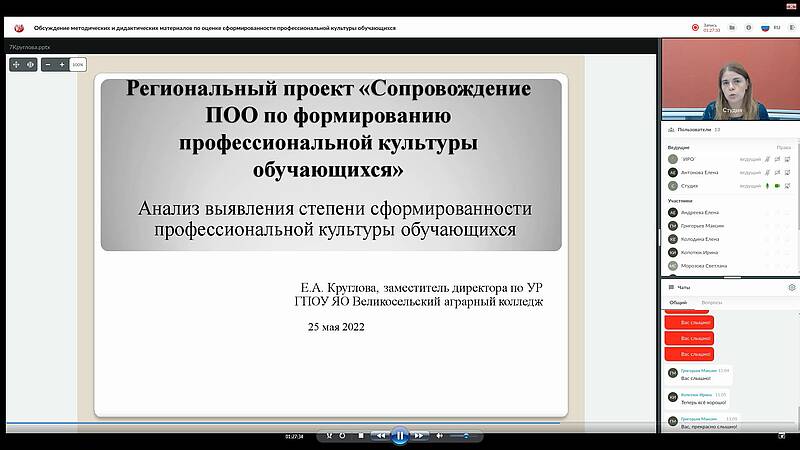Zoom out the presentation with minus button
The width and height of the screenshot is (800, 450).
point(48,65)
